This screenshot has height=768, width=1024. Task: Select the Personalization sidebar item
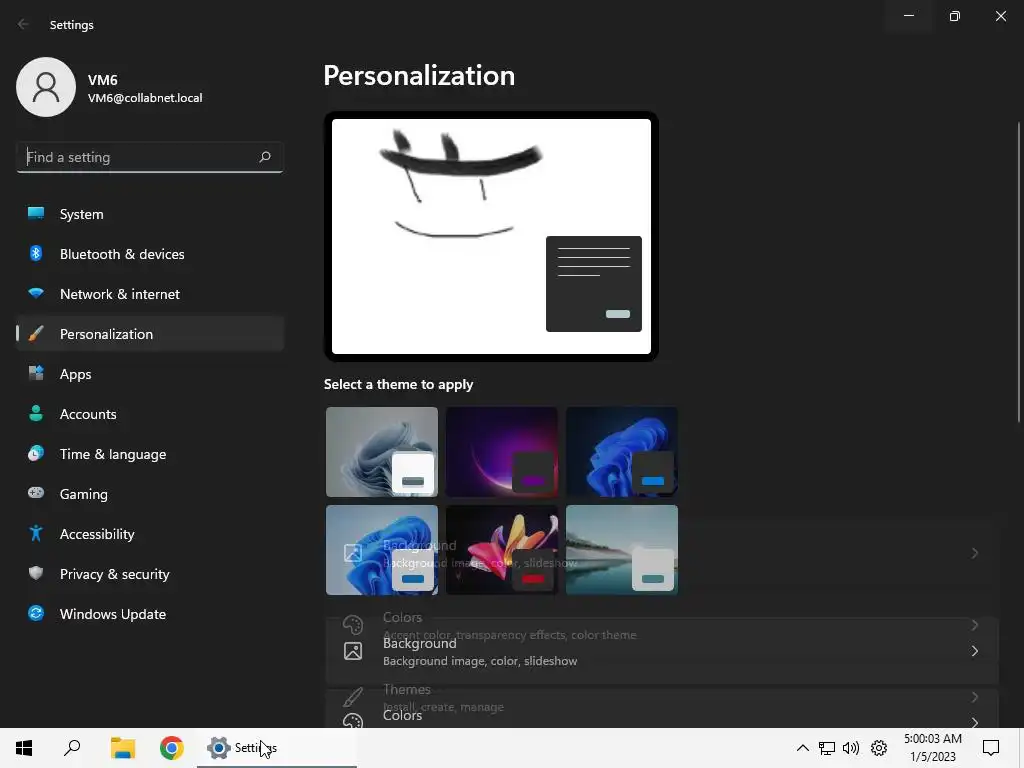click(x=150, y=334)
